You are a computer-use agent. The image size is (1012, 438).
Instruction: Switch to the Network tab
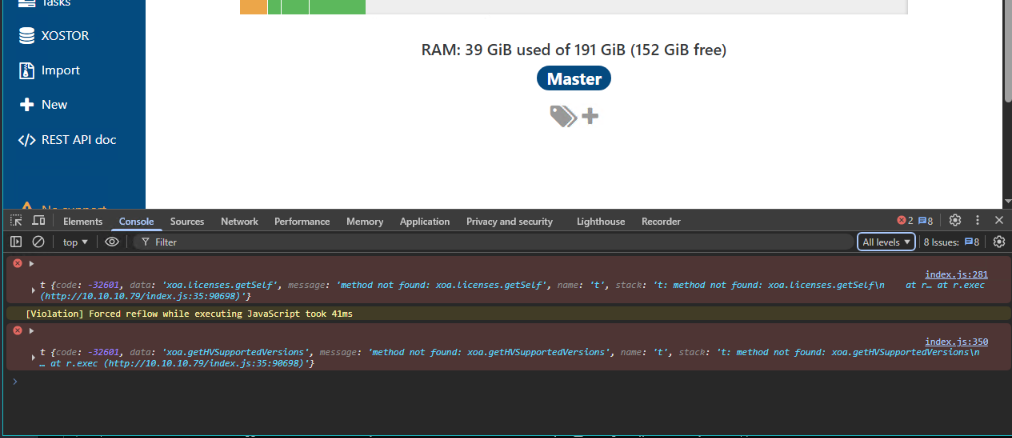click(x=239, y=221)
